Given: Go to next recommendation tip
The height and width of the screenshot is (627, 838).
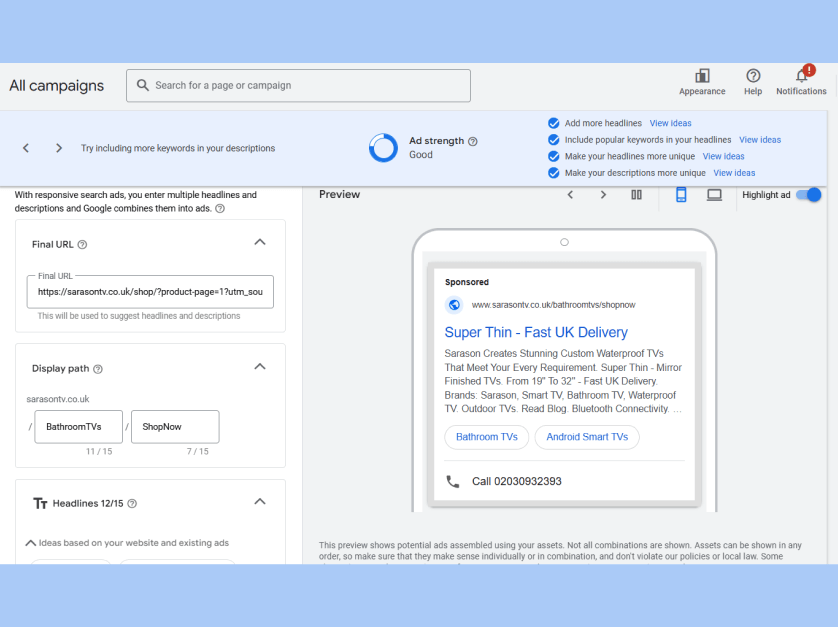Looking at the screenshot, I should tap(59, 148).
